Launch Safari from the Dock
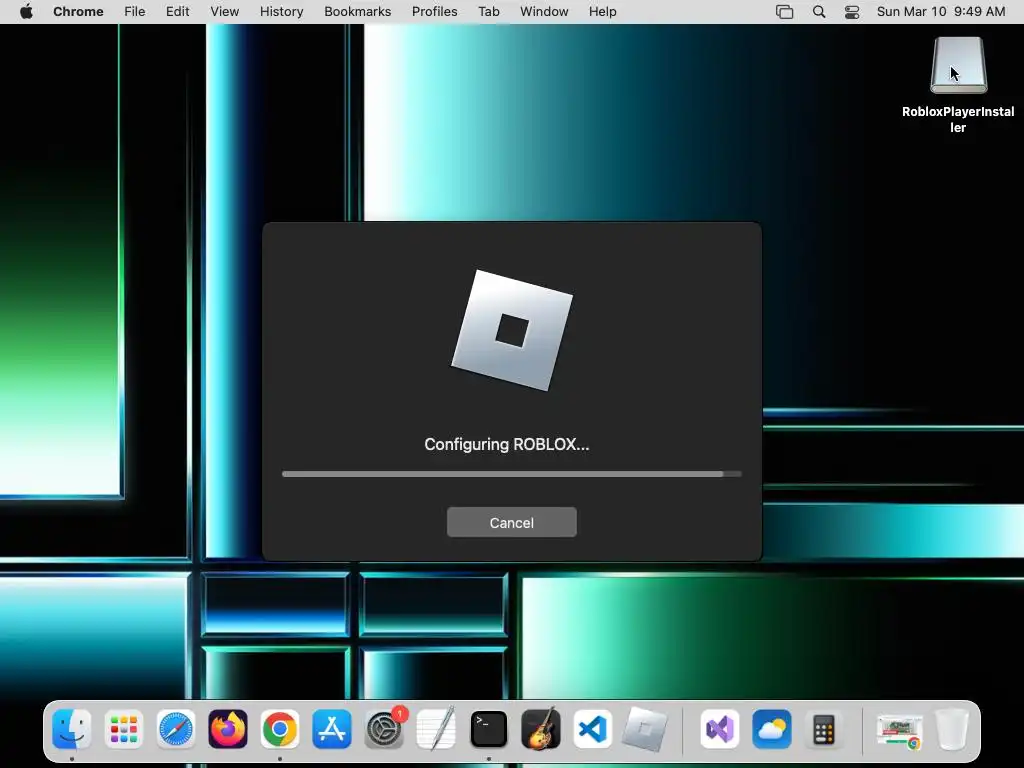The height and width of the screenshot is (768, 1024). point(176,729)
